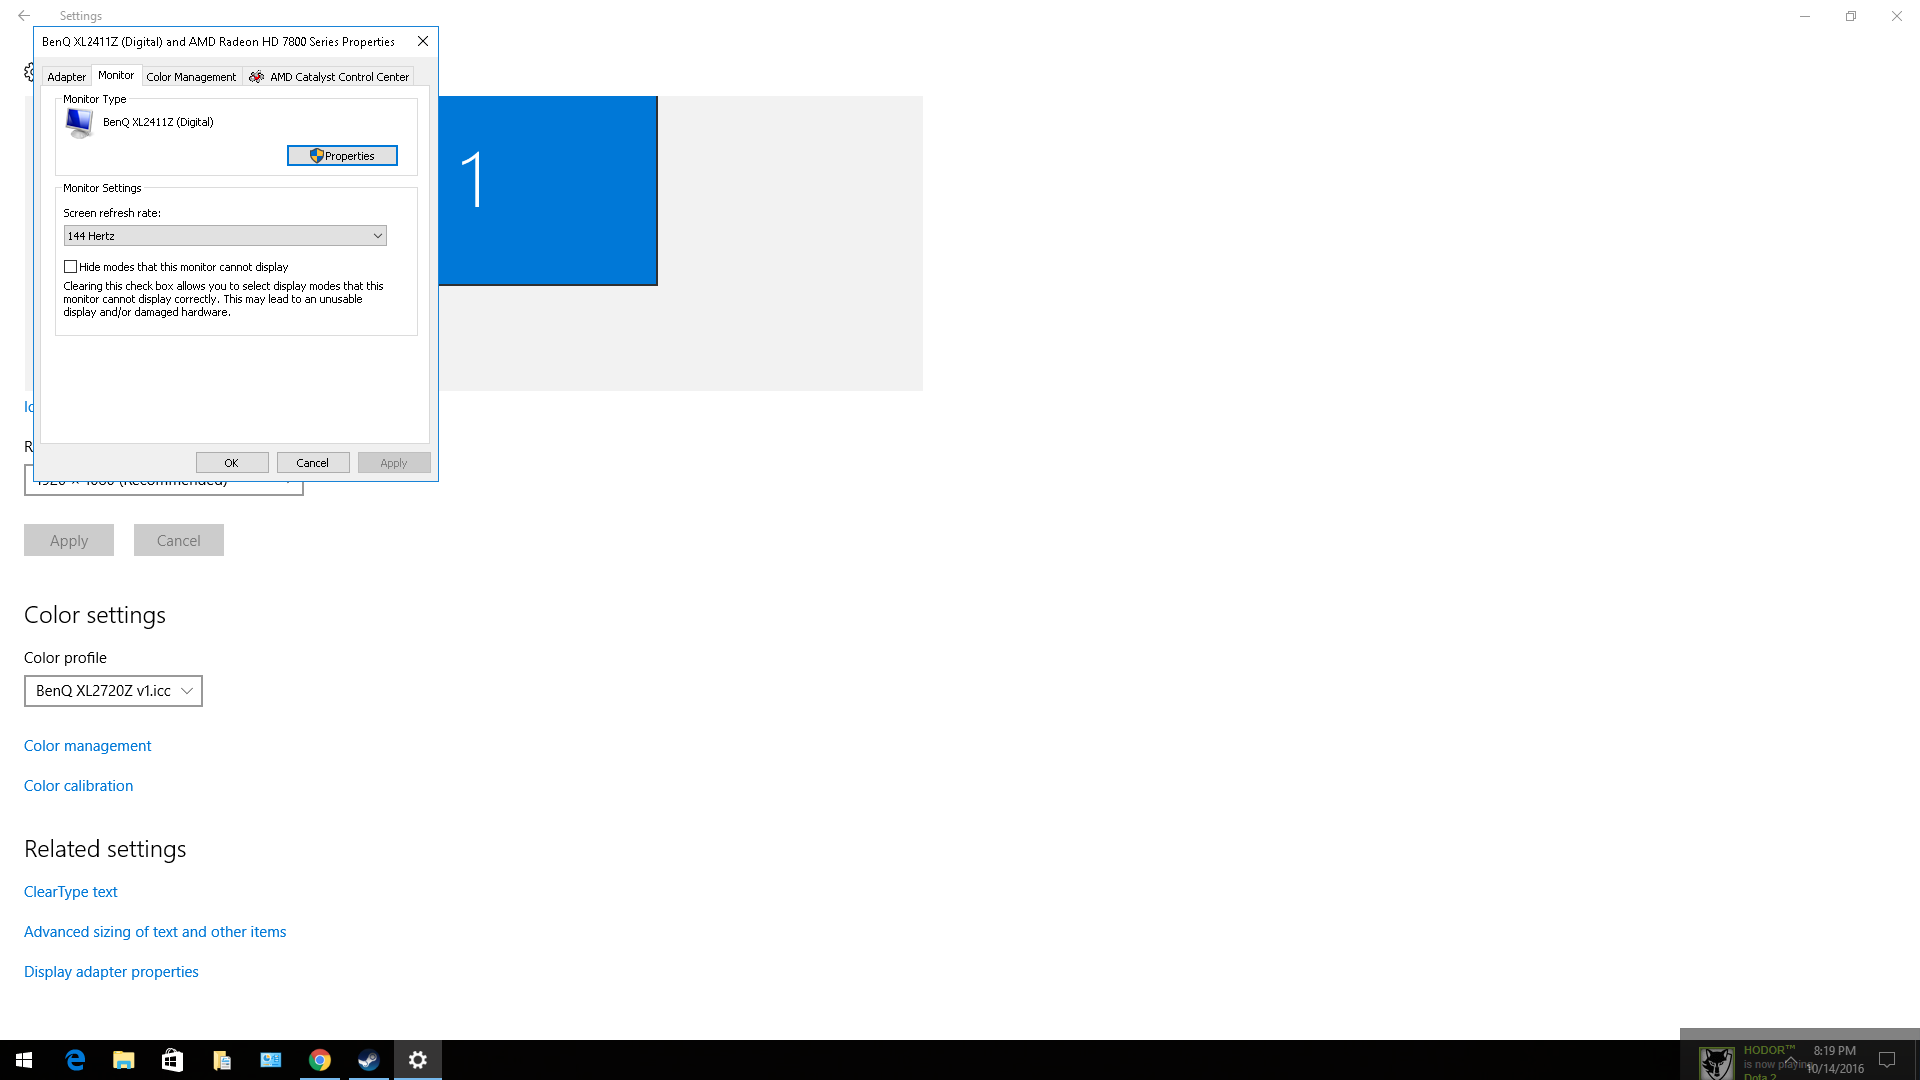Click the Monitor tab in properties dialog

pyautogui.click(x=116, y=75)
